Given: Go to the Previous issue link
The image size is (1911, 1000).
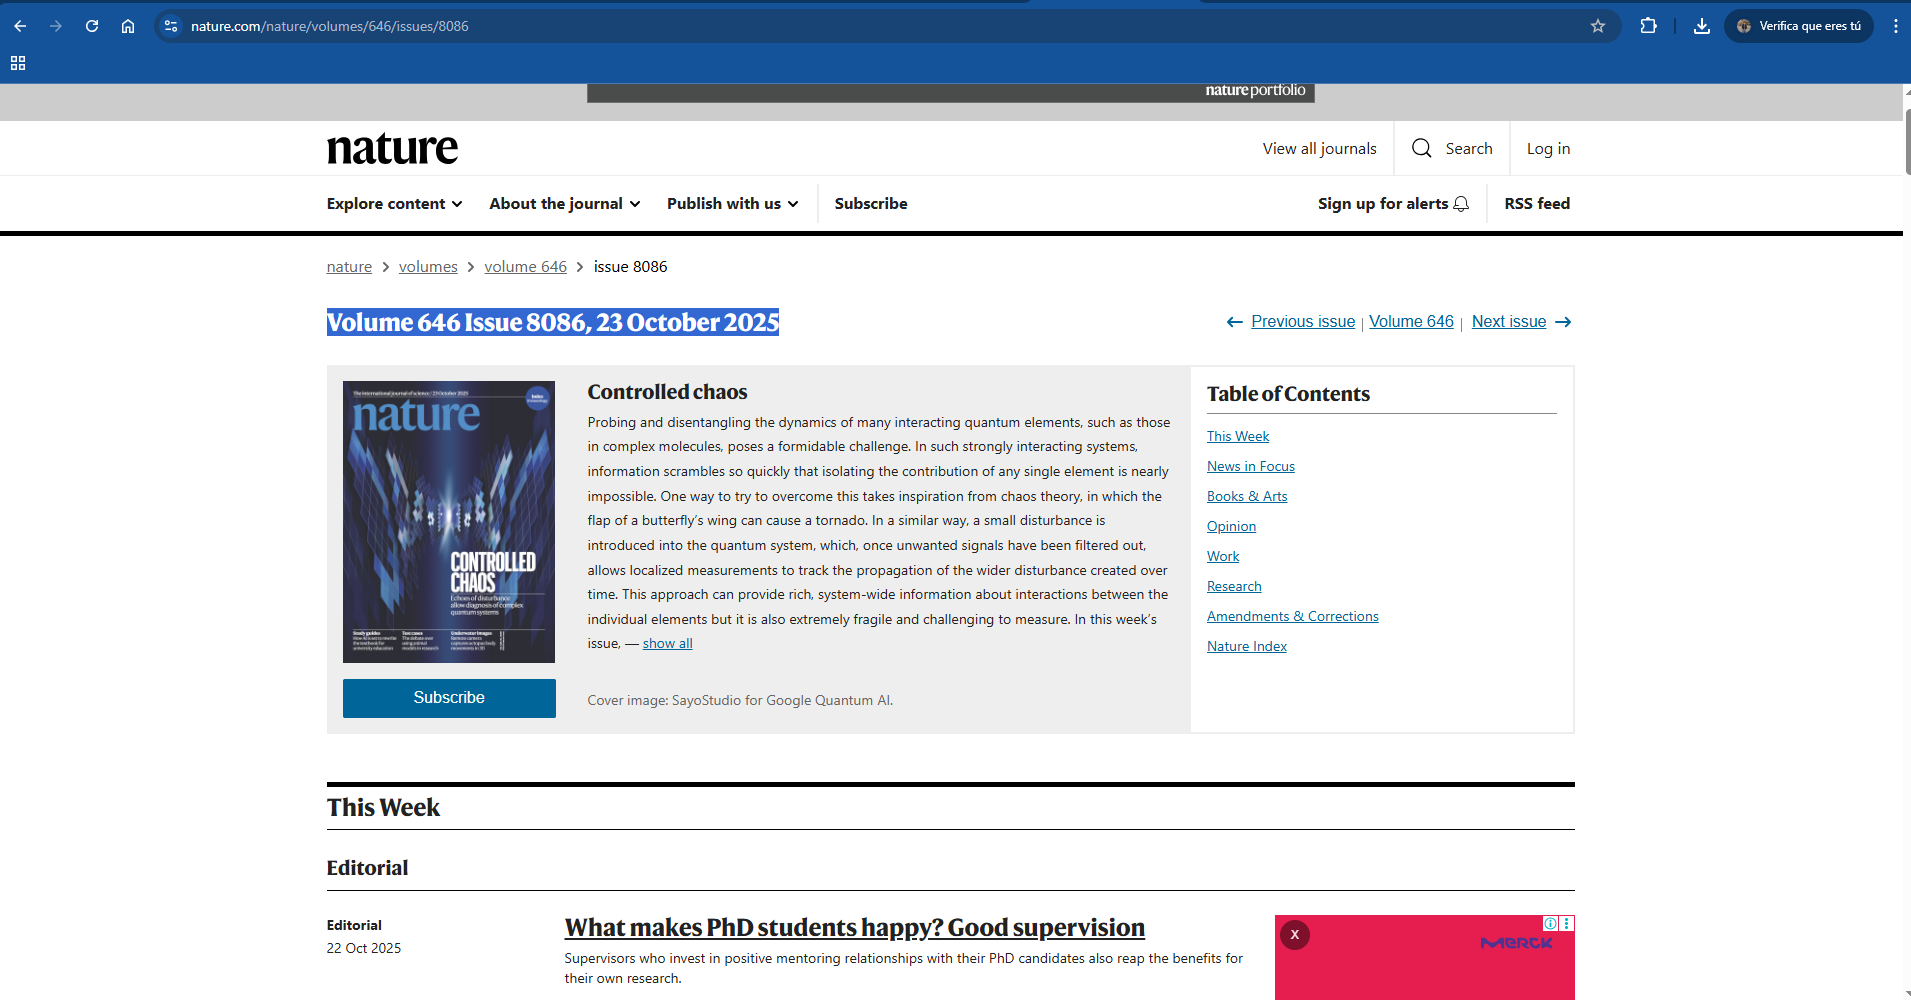Looking at the screenshot, I should (1302, 322).
